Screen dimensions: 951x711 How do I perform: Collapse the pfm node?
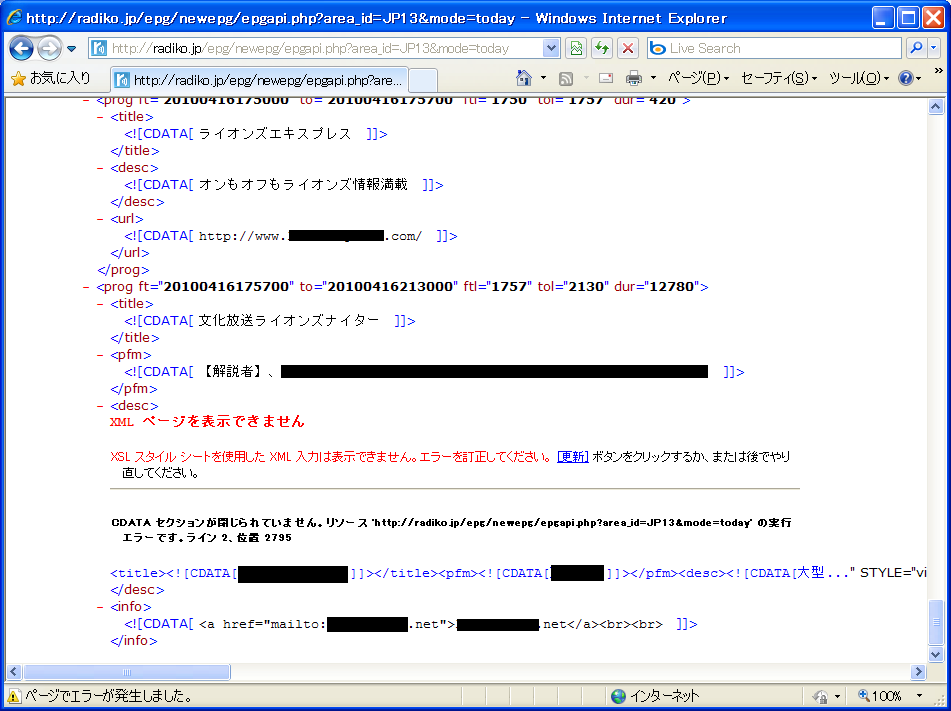tap(100, 355)
